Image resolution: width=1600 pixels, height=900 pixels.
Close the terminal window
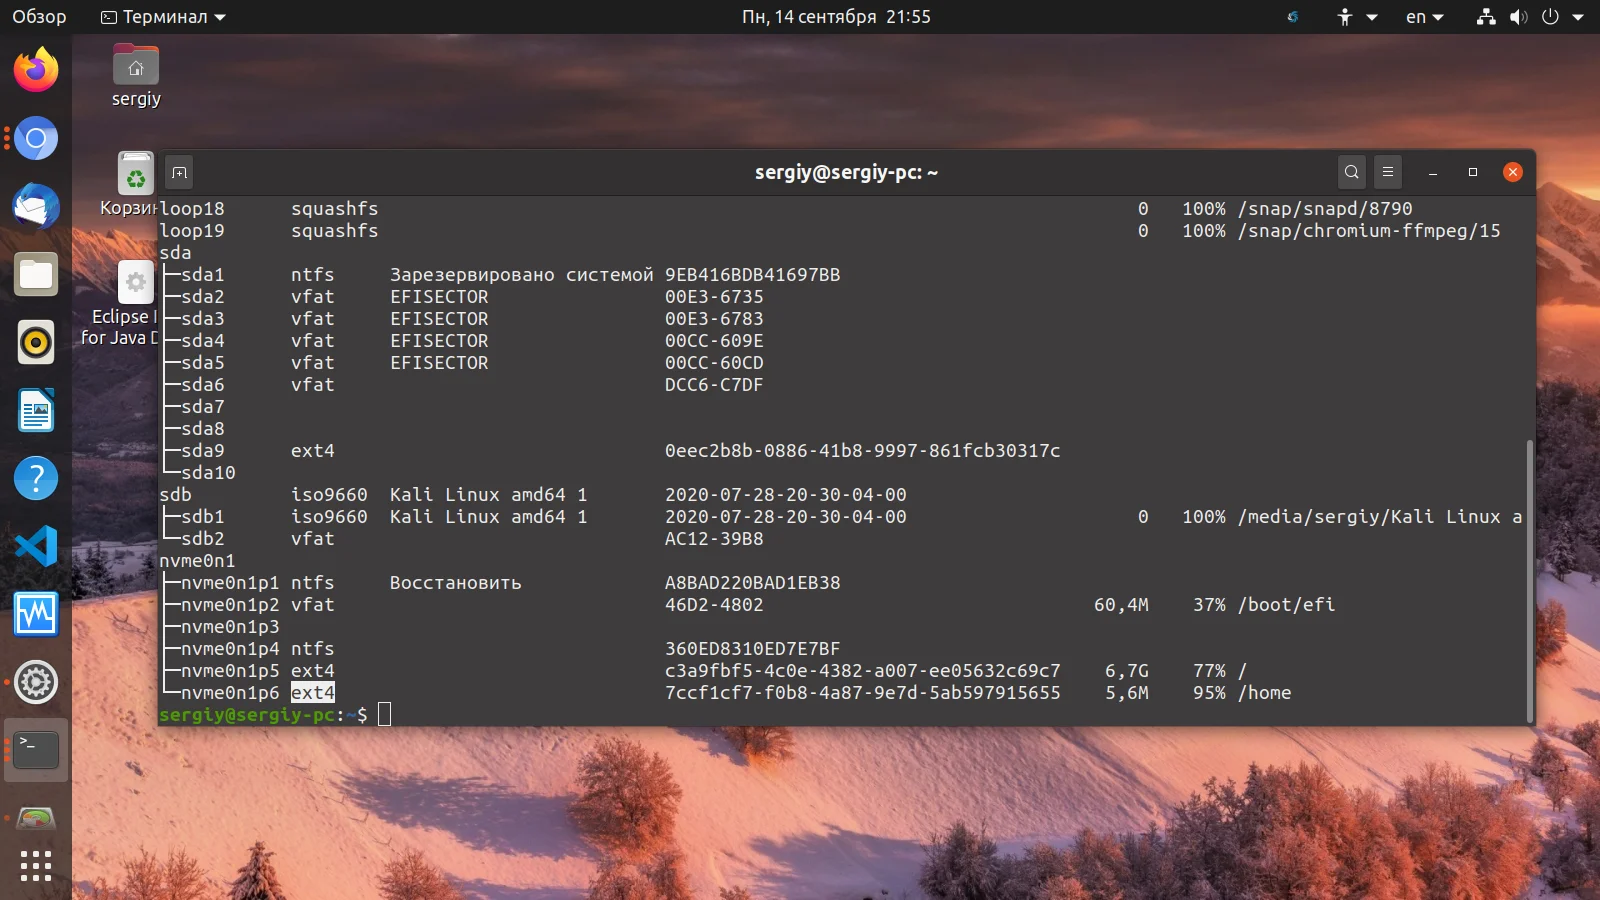pyautogui.click(x=1513, y=172)
